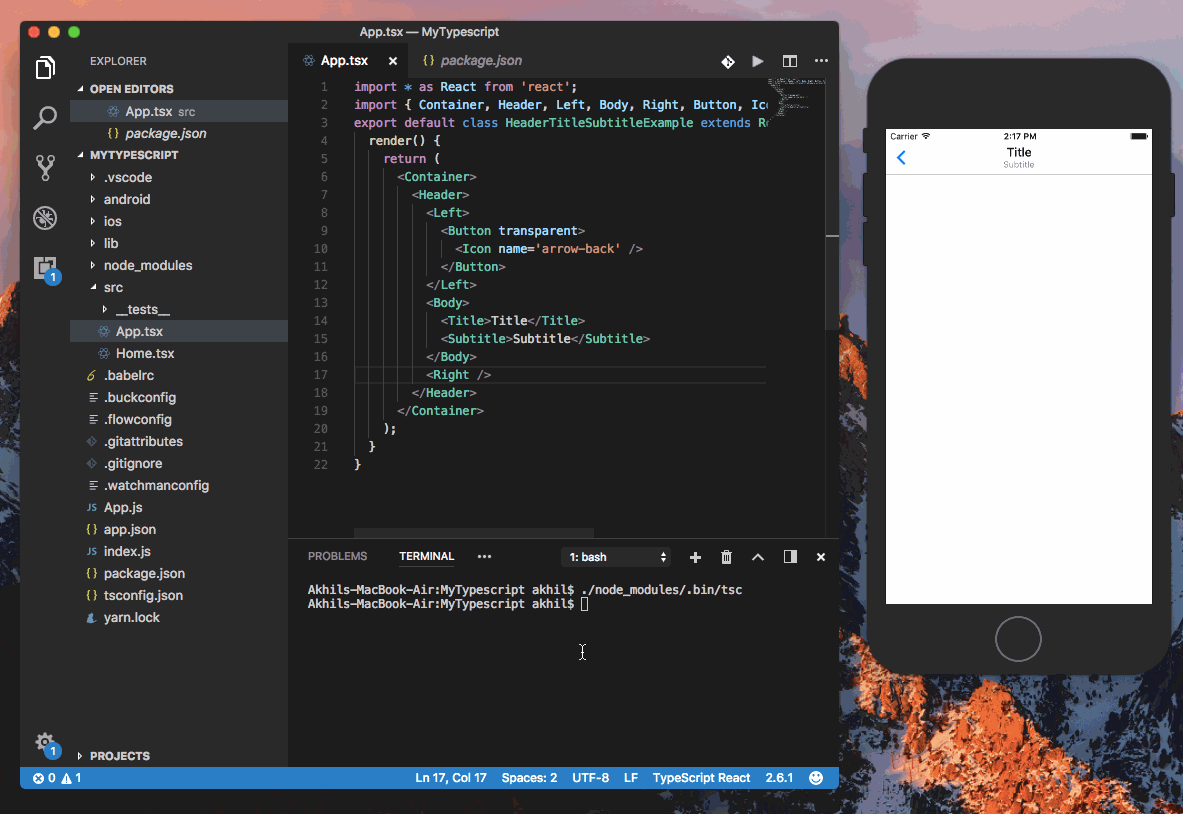This screenshot has height=814, width=1183.
Task: Select App.tsx under Open Editors
Action: tap(179, 111)
